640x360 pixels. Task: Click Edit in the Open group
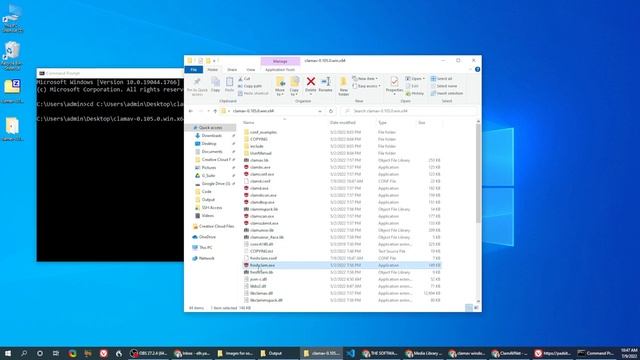[x=412, y=86]
